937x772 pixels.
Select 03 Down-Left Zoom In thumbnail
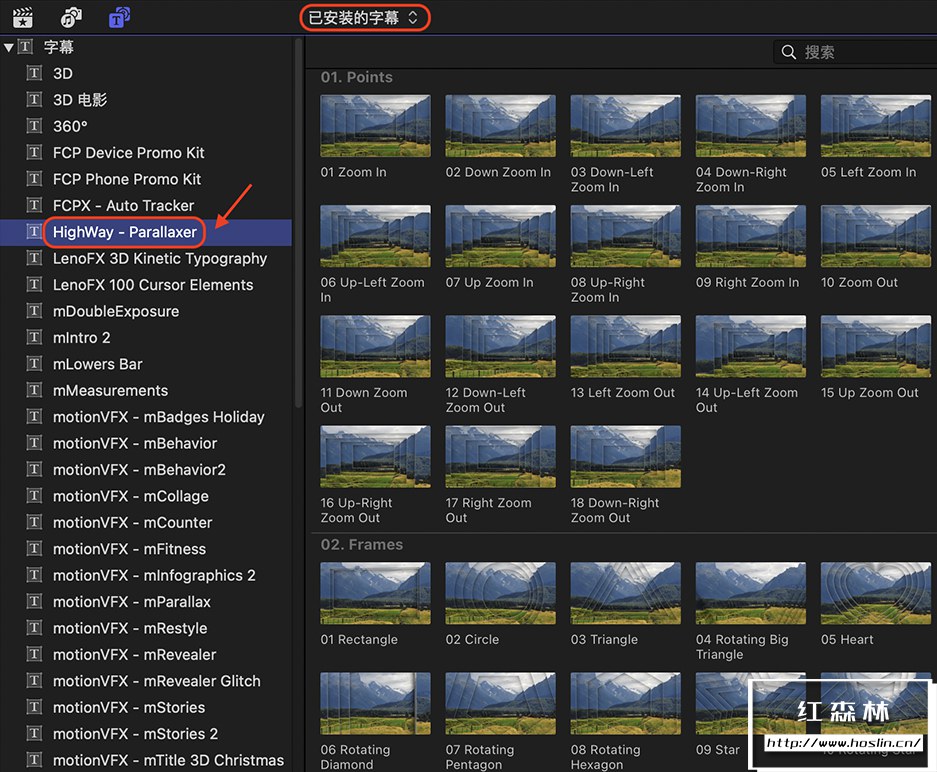pyautogui.click(x=626, y=126)
